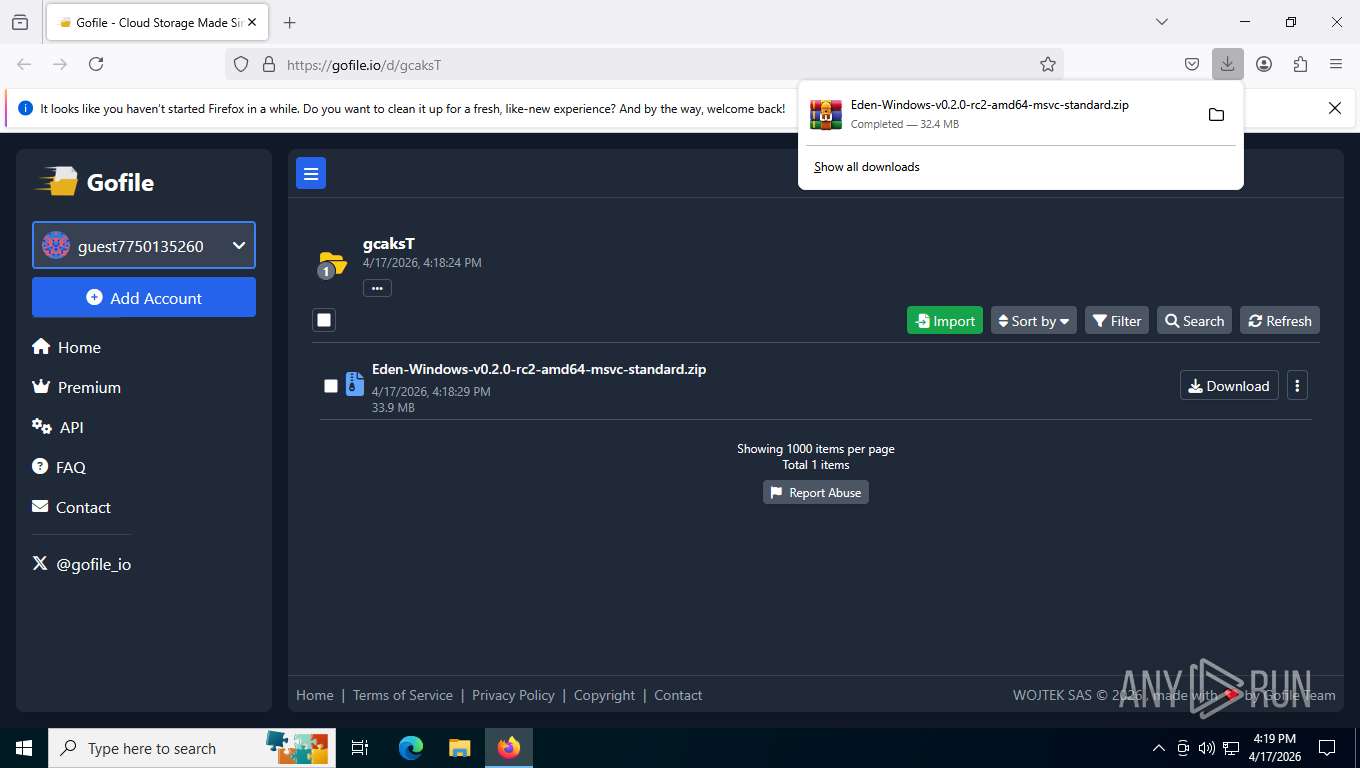Image resolution: width=1360 pixels, height=768 pixels.
Task: Open the gcaksT folder three-dot options
Action: click(377, 288)
